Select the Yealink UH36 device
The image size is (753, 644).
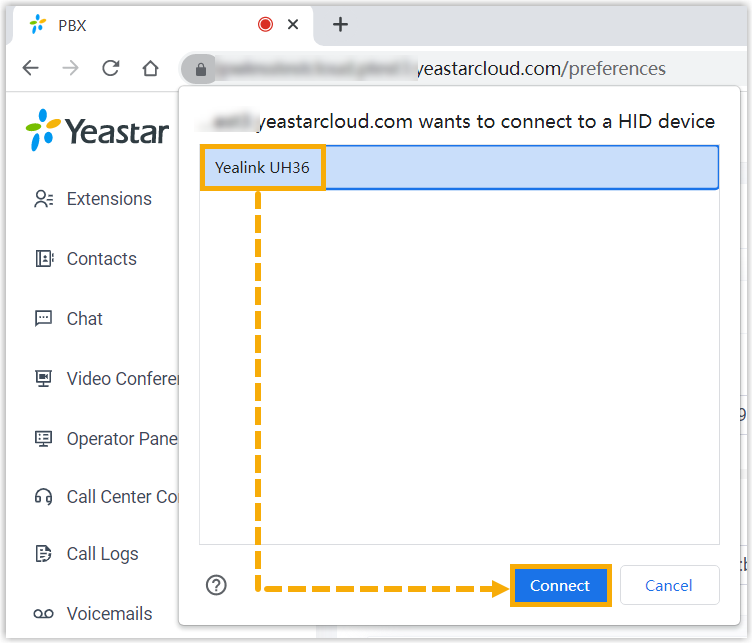[459, 168]
